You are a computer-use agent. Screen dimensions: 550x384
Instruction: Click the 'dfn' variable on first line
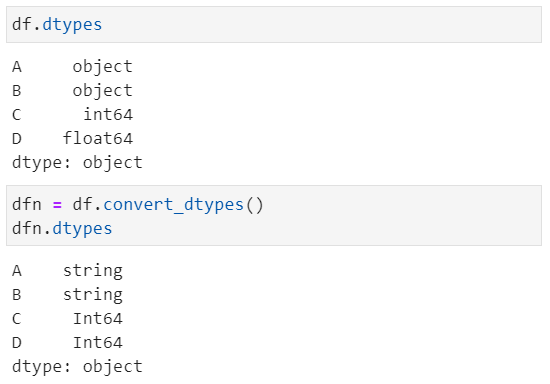click(x=27, y=204)
